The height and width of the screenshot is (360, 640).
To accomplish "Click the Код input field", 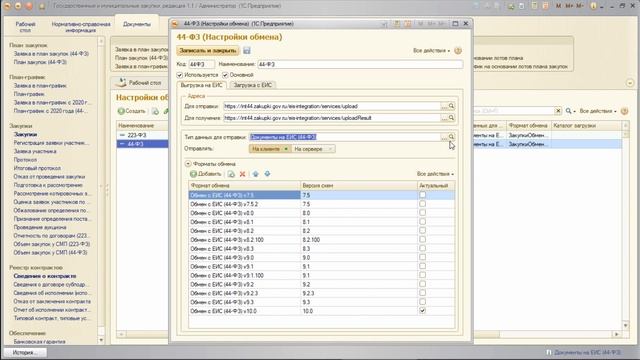I will coord(202,64).
